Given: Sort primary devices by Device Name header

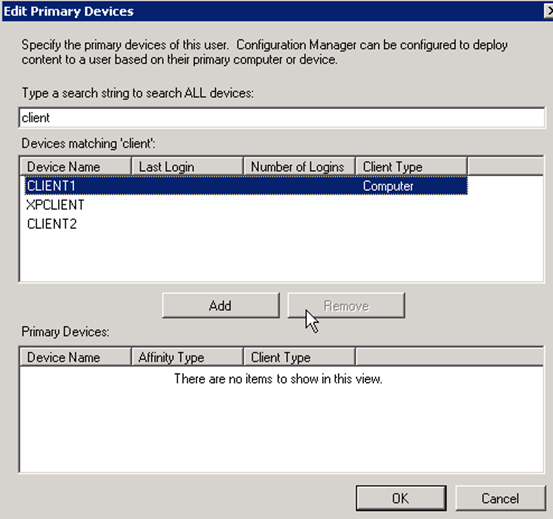Looking at the screenshot, I should pos(75,357).
